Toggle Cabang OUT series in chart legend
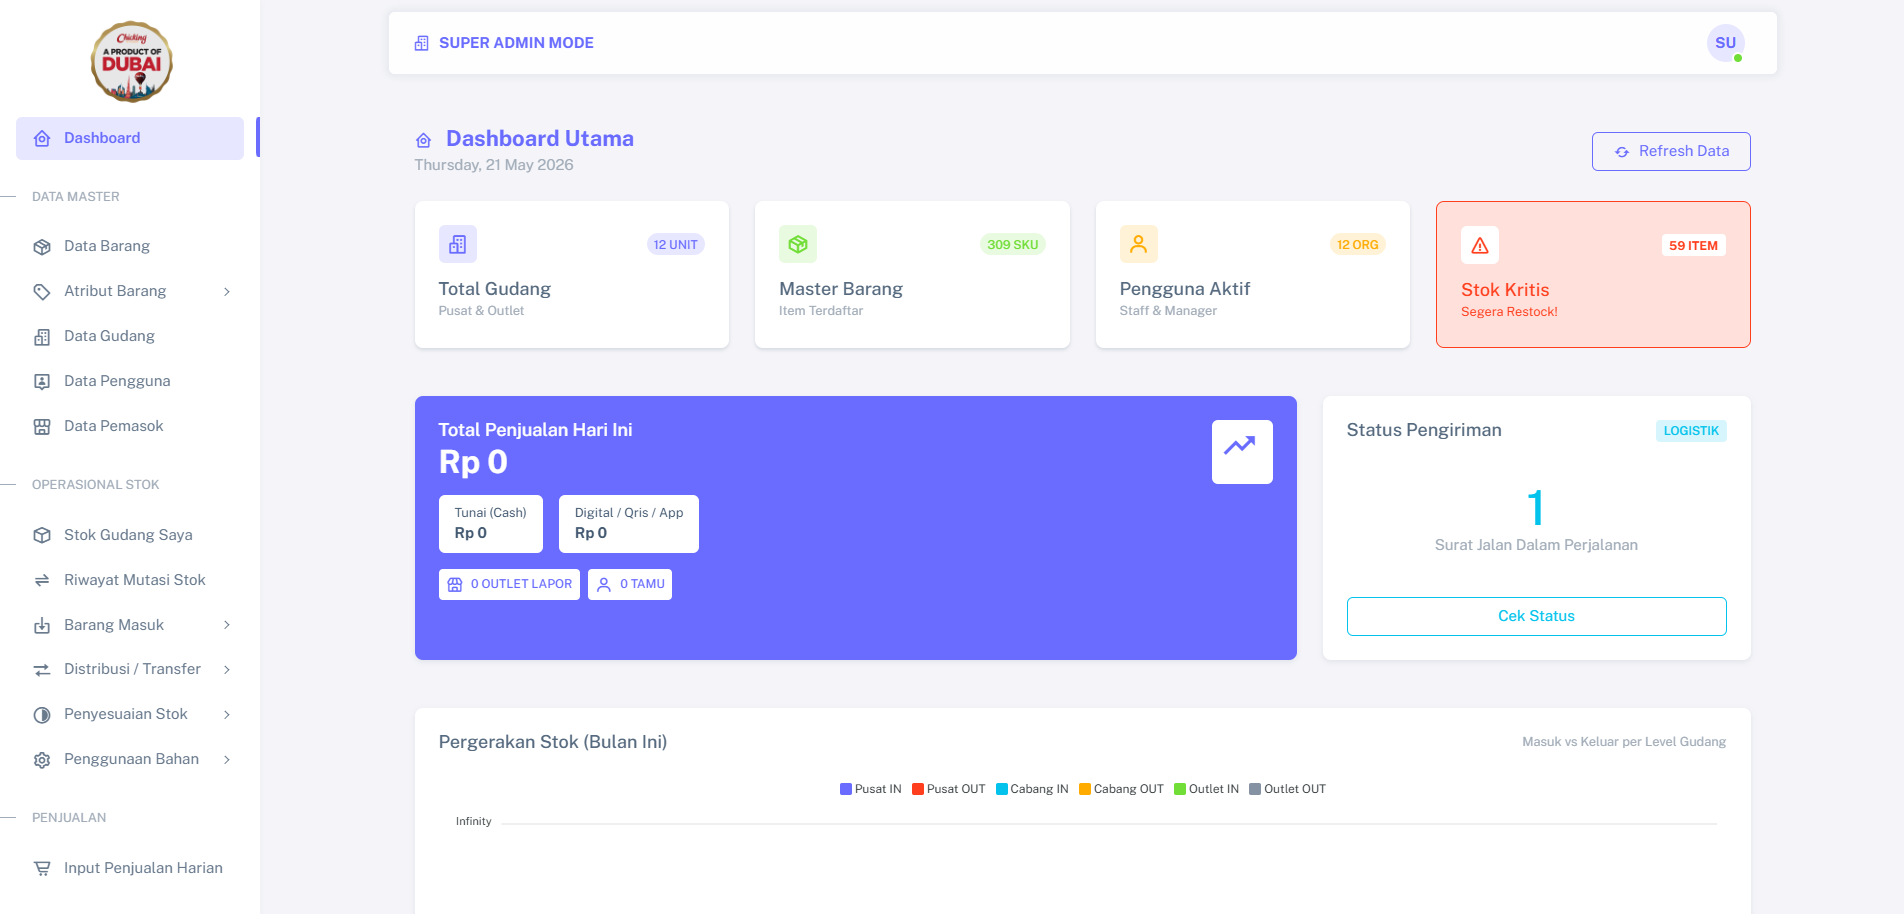 (x=1122, y=789)
